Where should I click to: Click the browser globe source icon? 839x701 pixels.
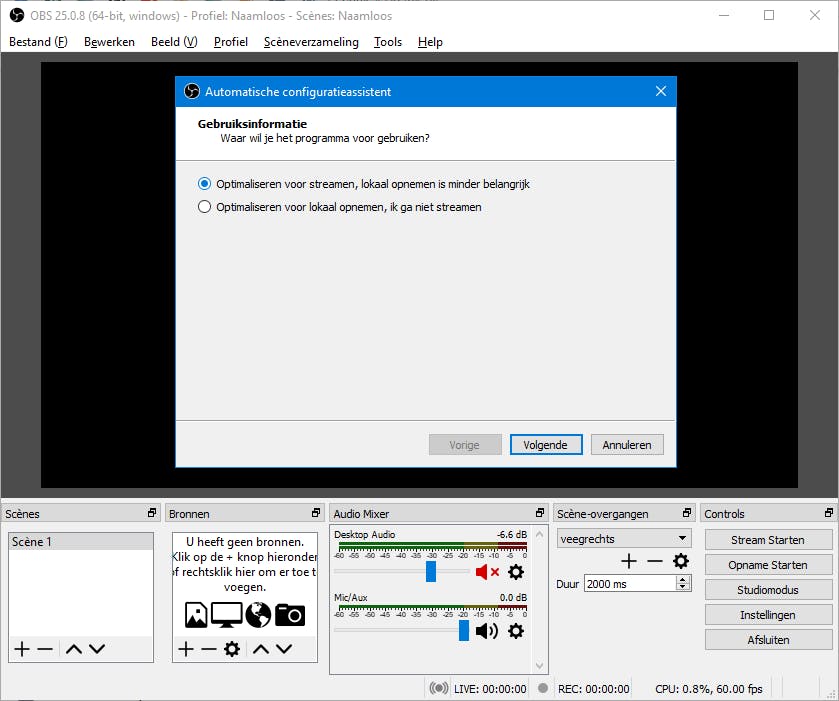pyautogui.click(x=258, y=615)
